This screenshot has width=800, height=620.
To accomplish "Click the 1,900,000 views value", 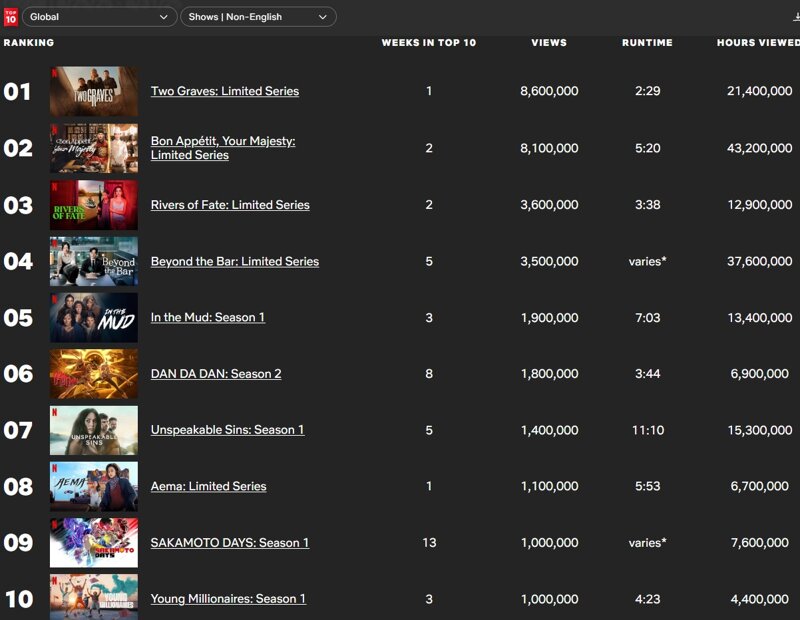I will 549,317.
